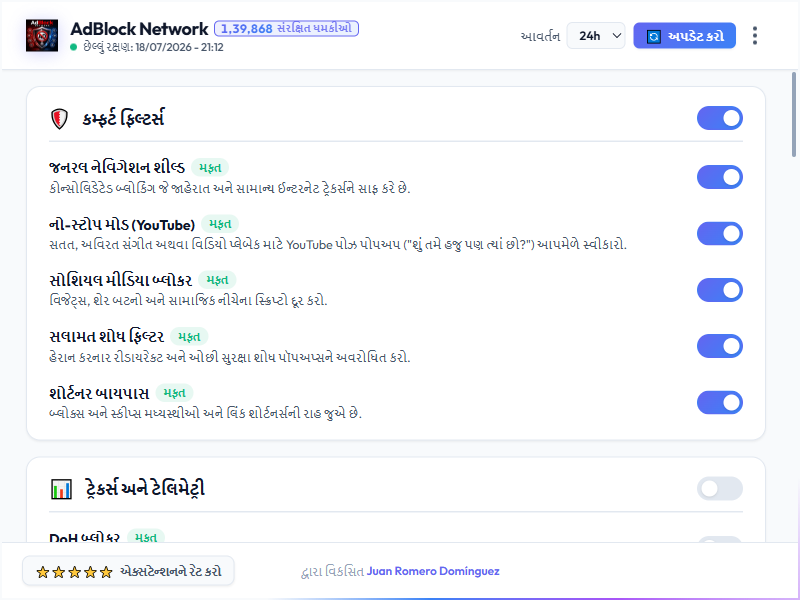Open the three-dot more options menu

tap(755, 36)
